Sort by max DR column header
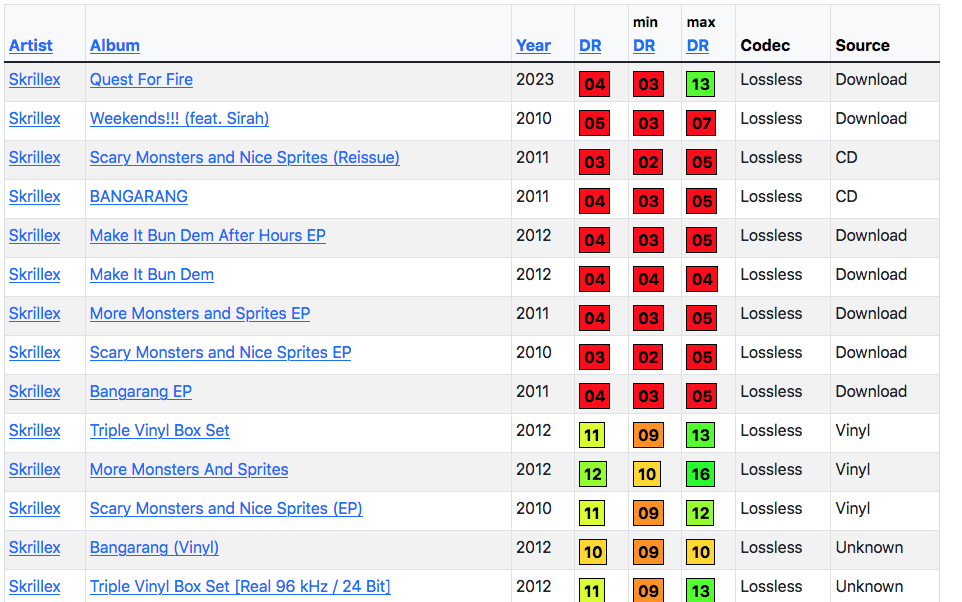 [x=698, y=45]
